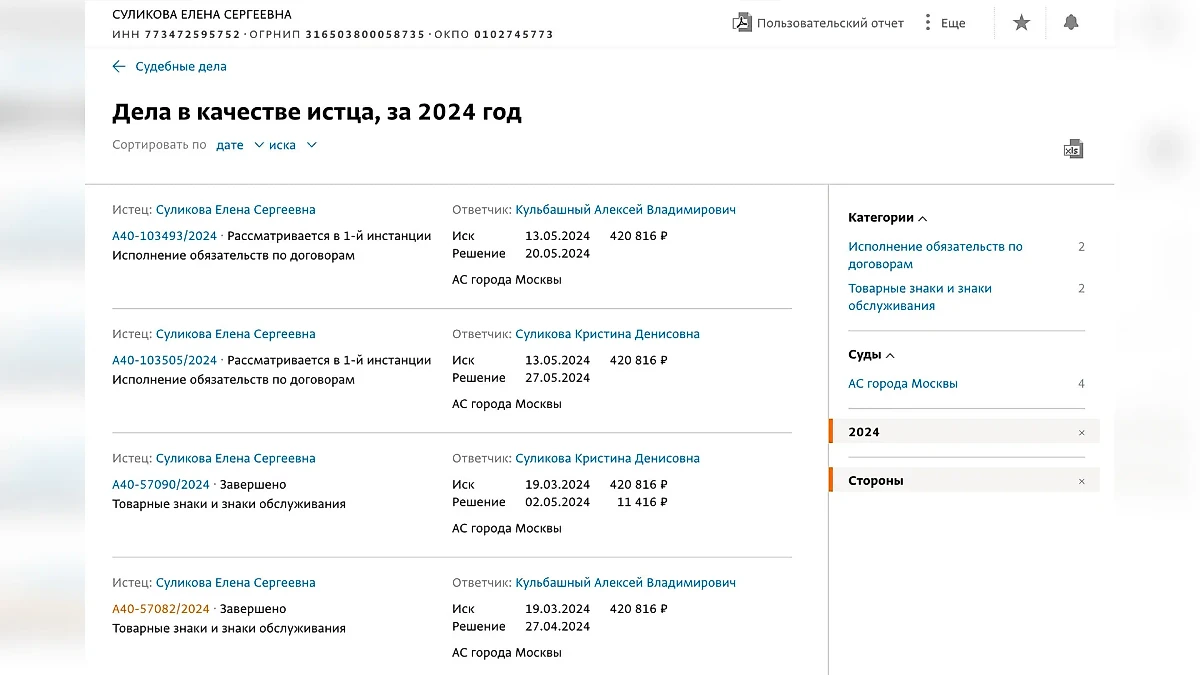Open the Еще three-dots menu
1200x675 pixels.
tap(945, 23)
